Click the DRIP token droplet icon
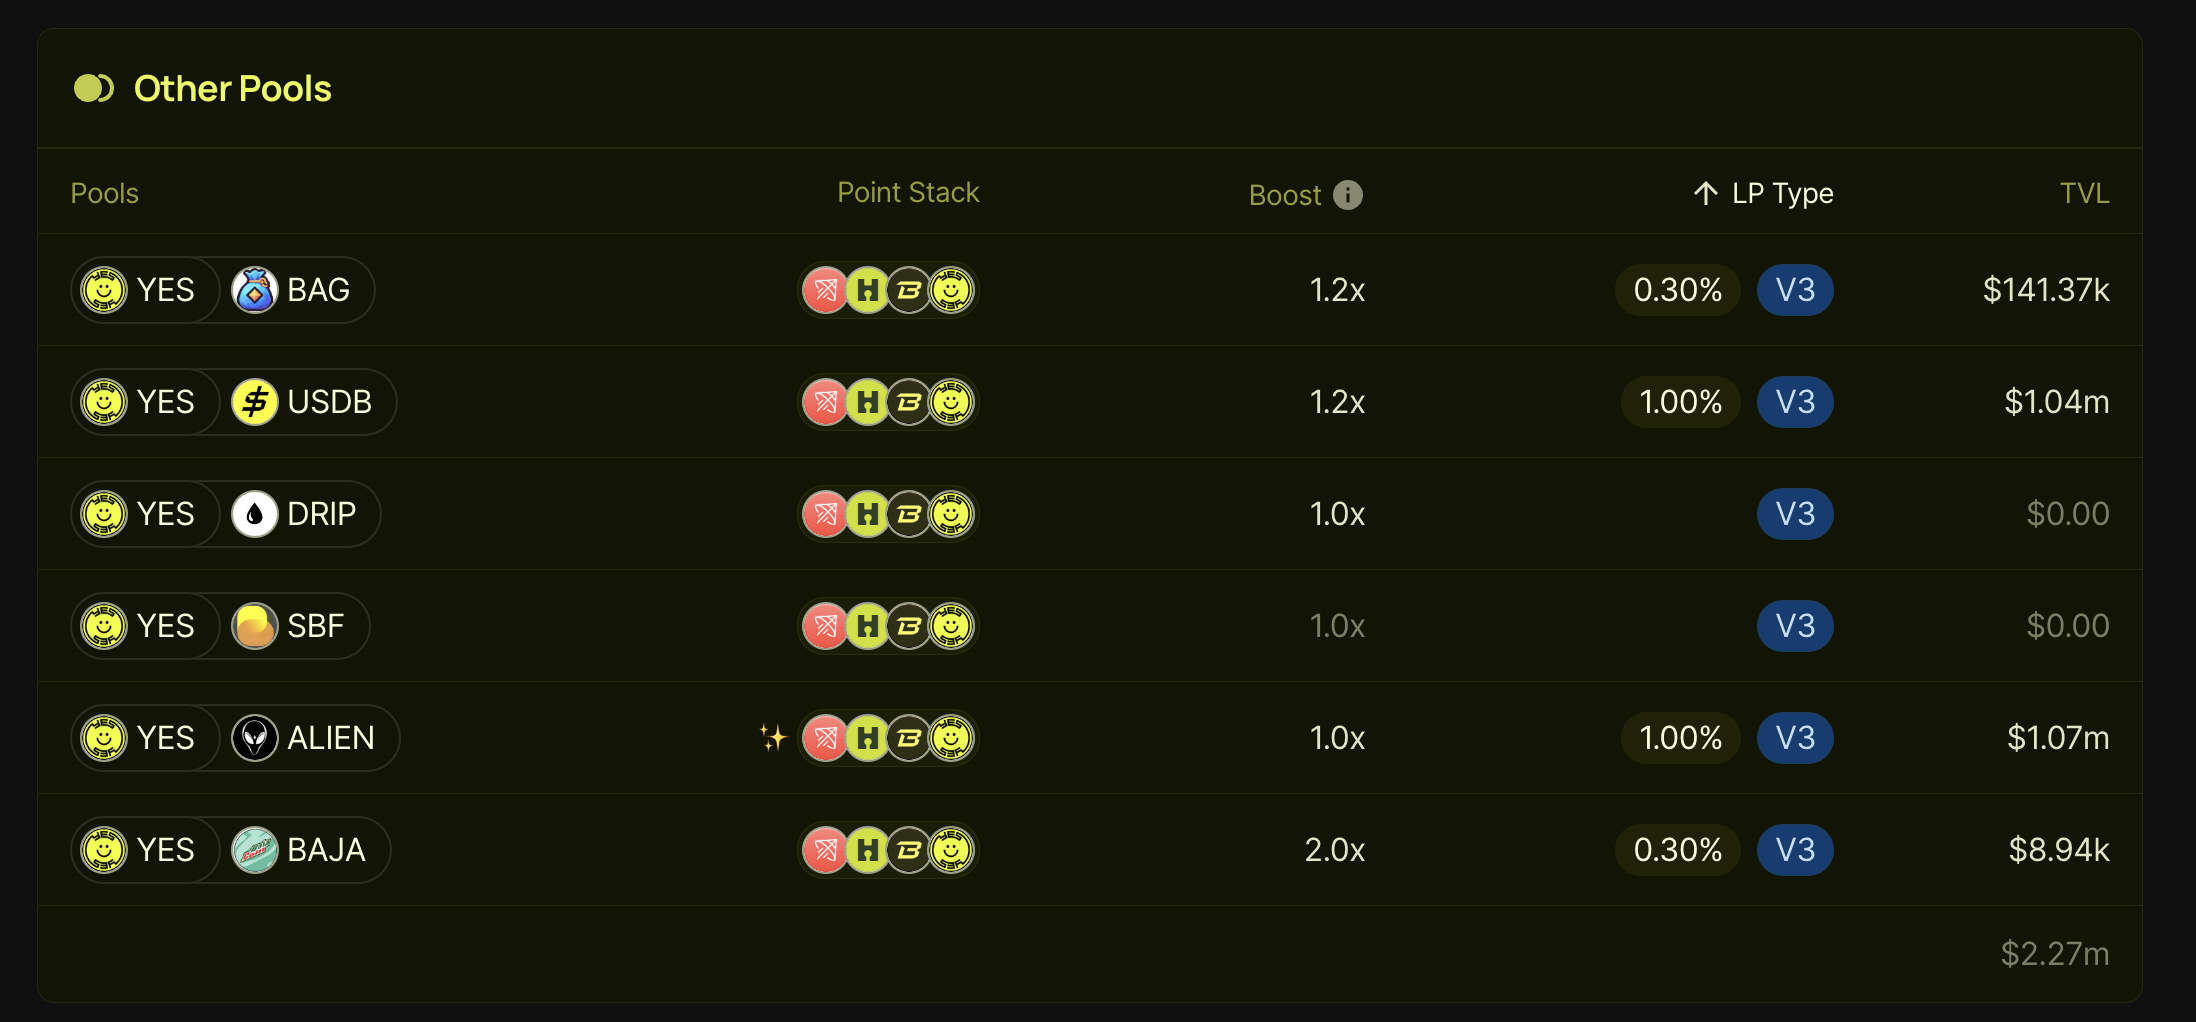 click(254, 514)
